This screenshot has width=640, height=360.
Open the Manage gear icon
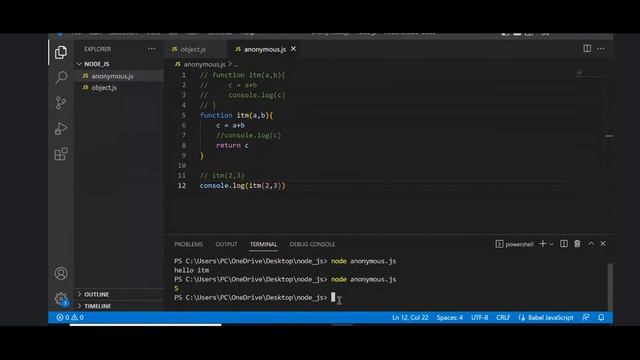click(x=61, y=298)
